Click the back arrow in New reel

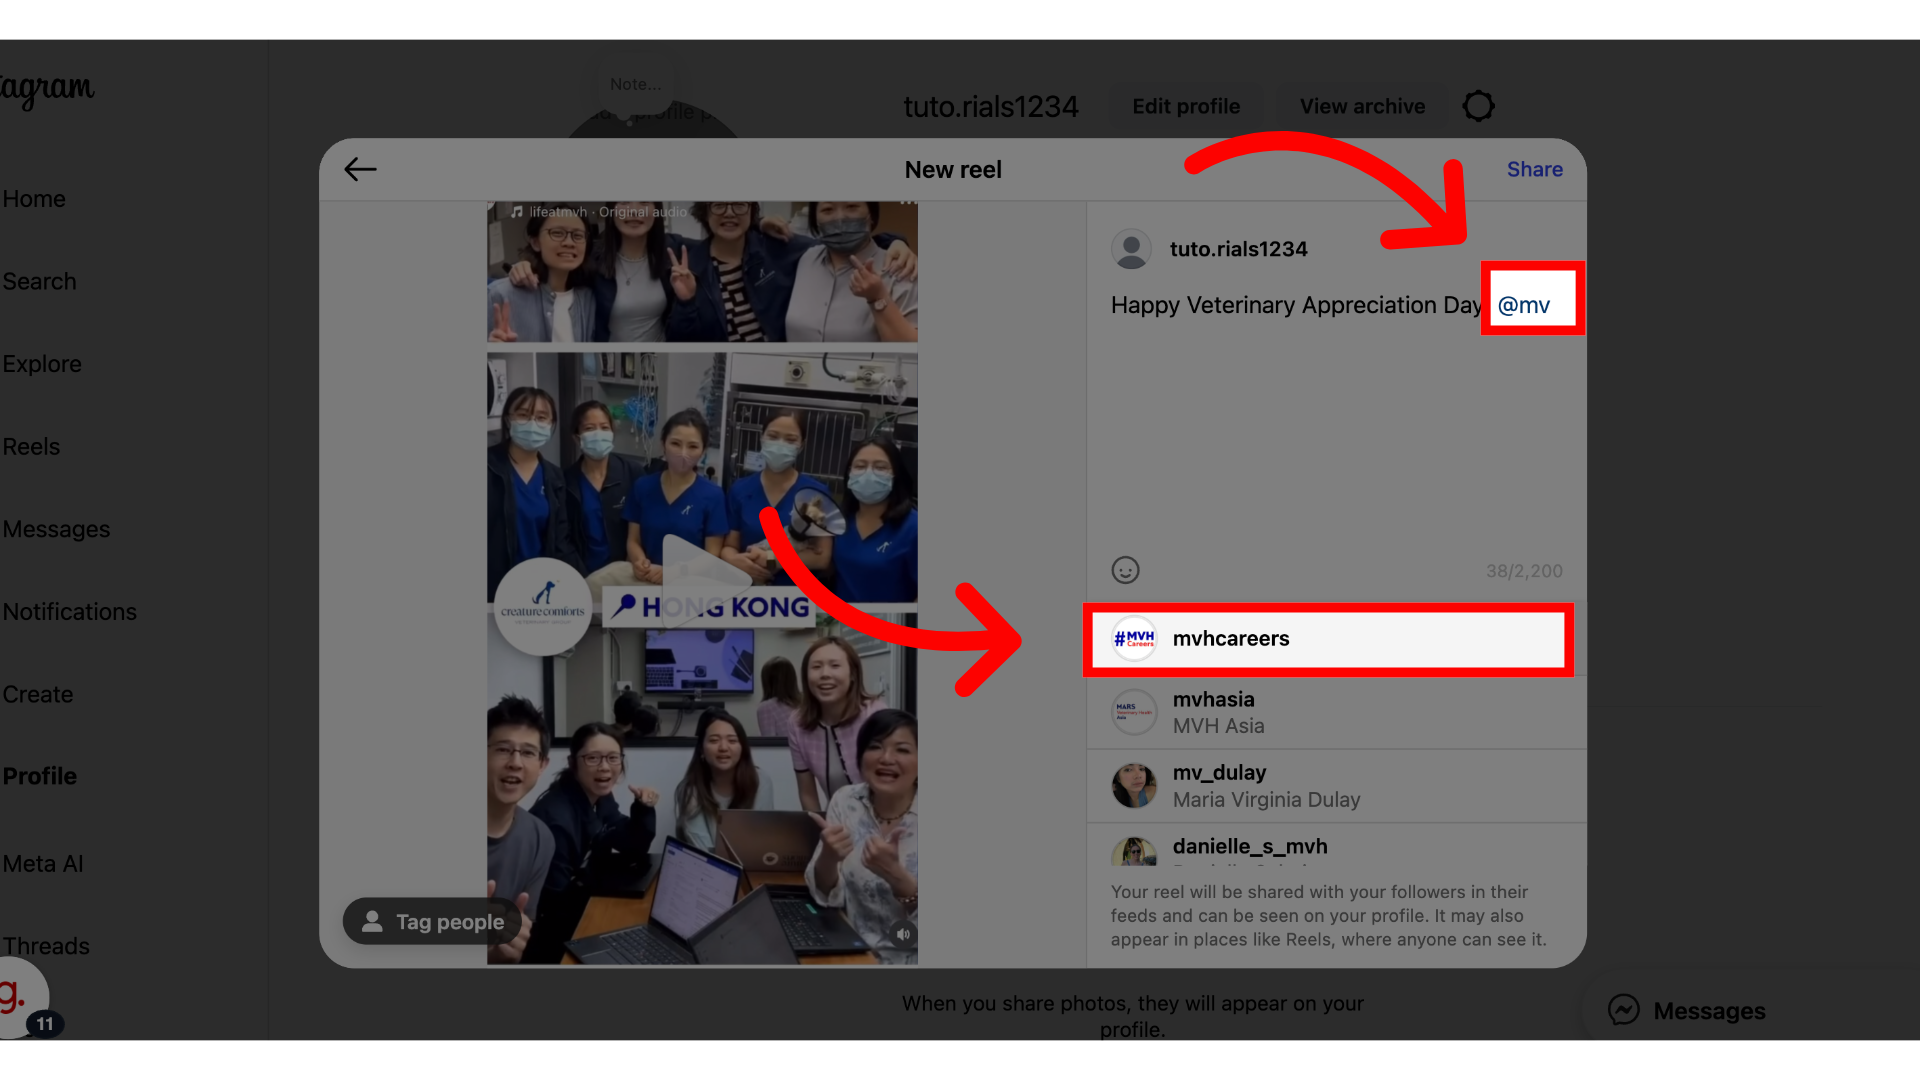tap(360, 169)
